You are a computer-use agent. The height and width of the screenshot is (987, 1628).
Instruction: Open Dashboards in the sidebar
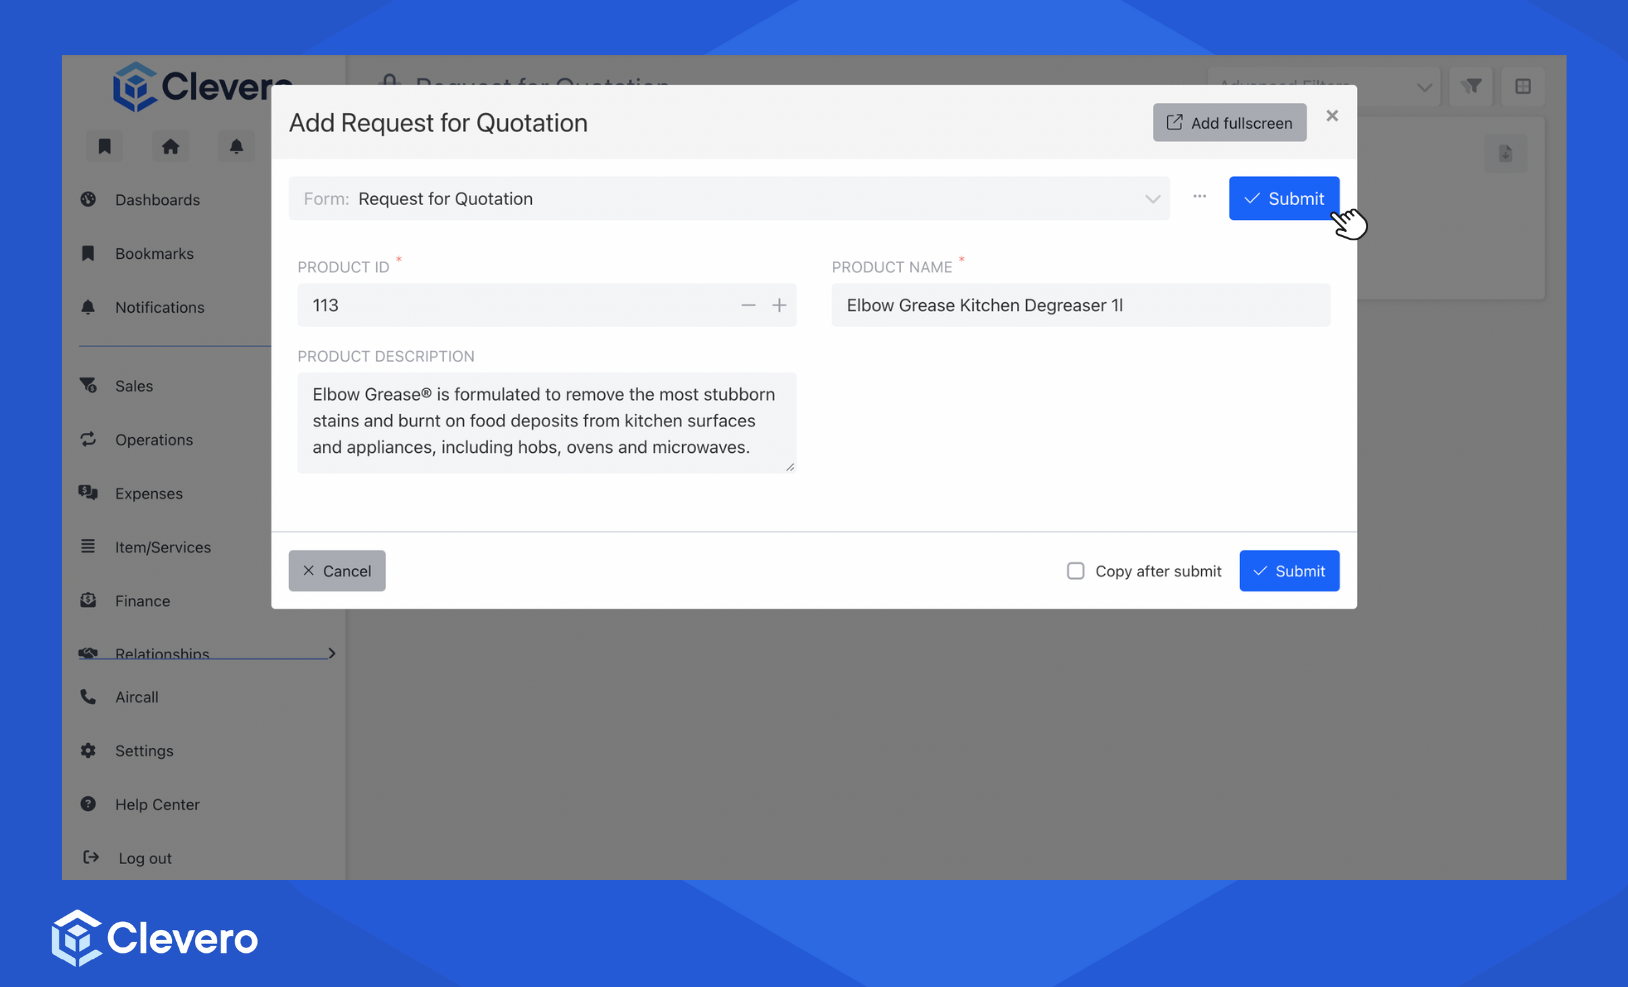tap(157, 200)
